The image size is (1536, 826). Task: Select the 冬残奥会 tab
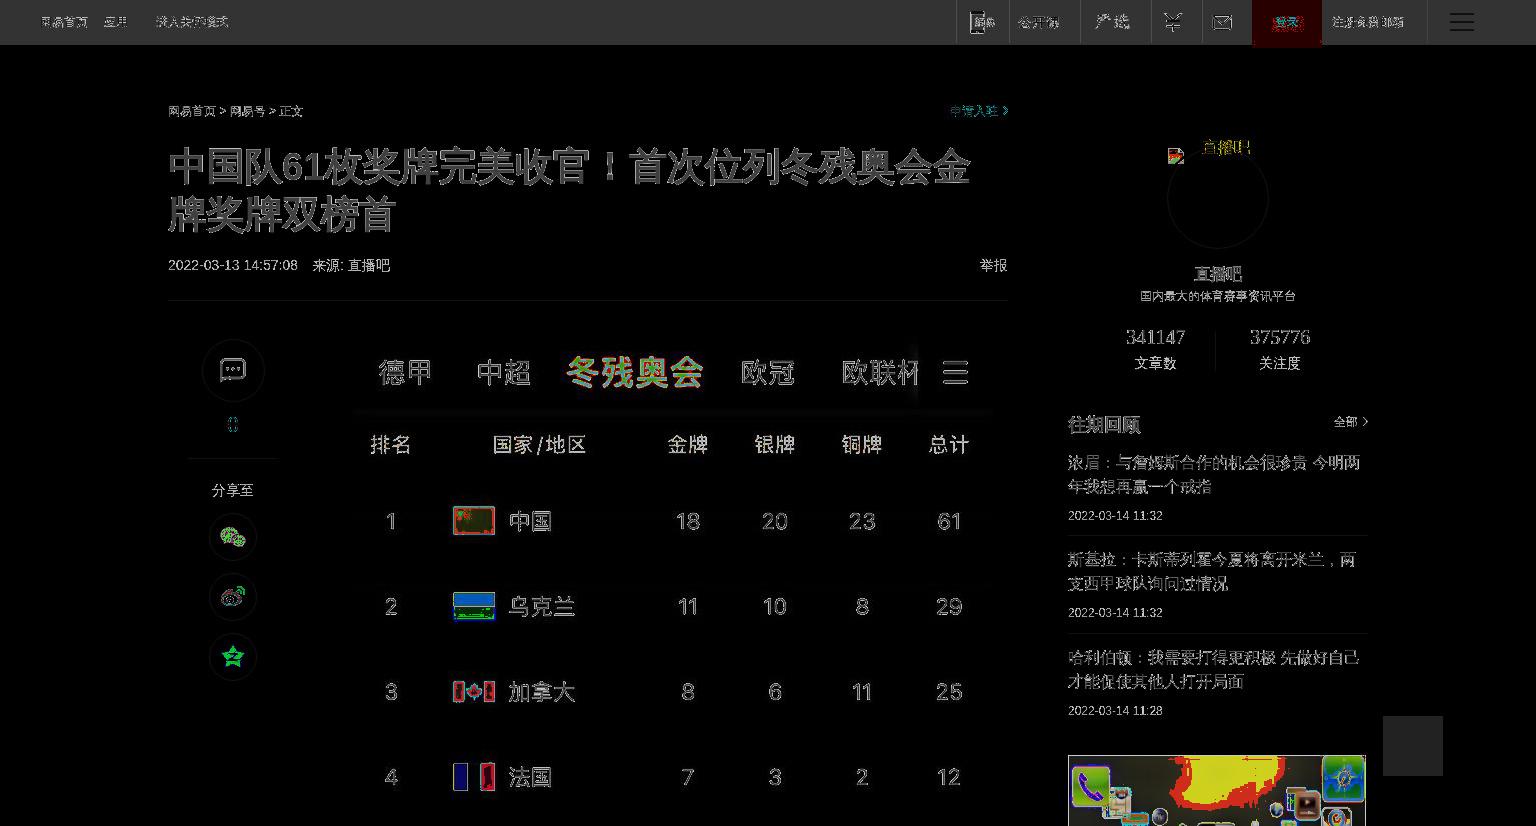pos(635,372)
